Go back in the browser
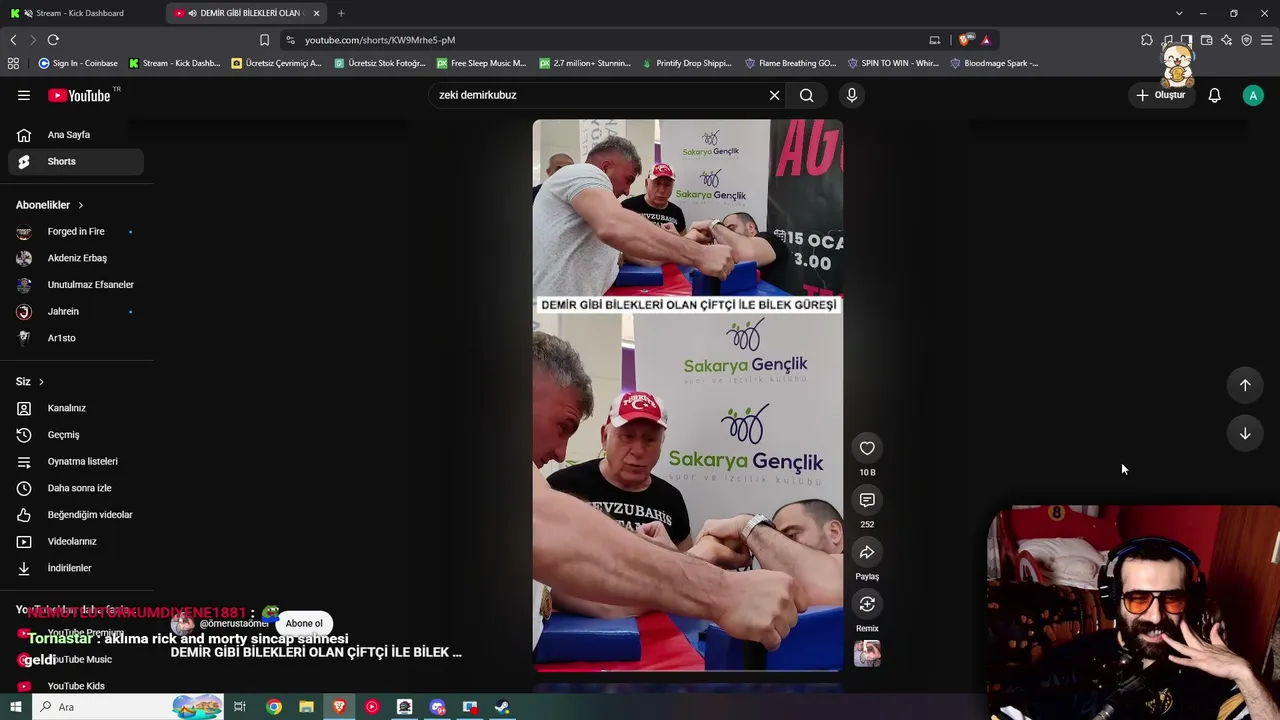The width and height of the screenshot is (1280, 720). click(x=13, y=40)
